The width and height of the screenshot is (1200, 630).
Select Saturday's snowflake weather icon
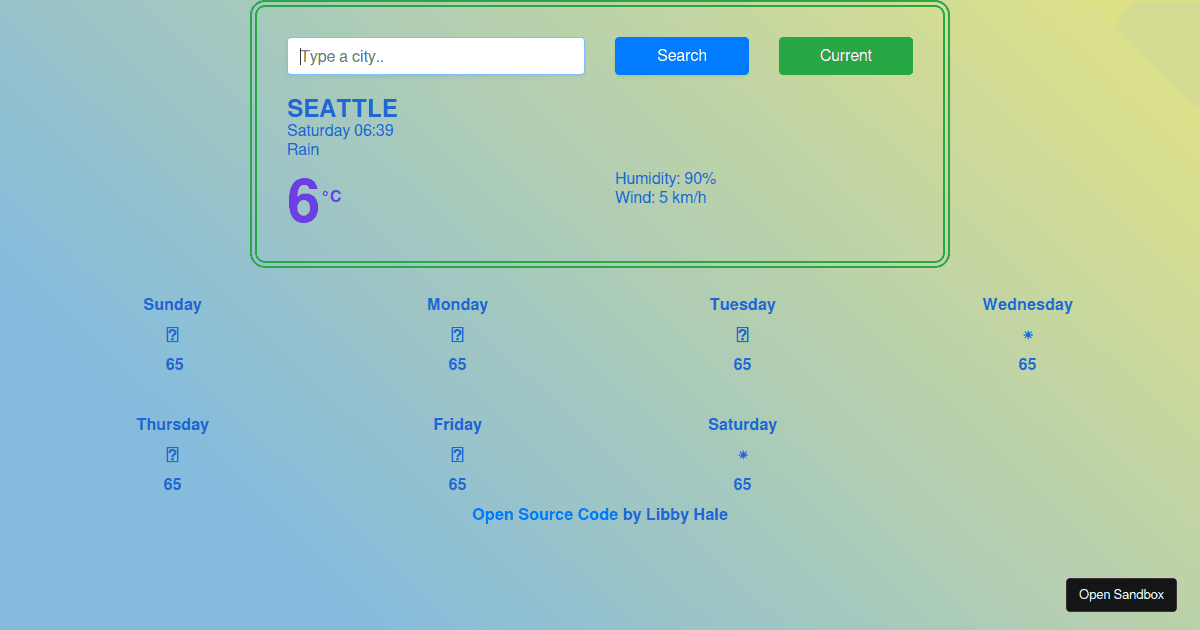pyautogui.click(x=742, y=455)
